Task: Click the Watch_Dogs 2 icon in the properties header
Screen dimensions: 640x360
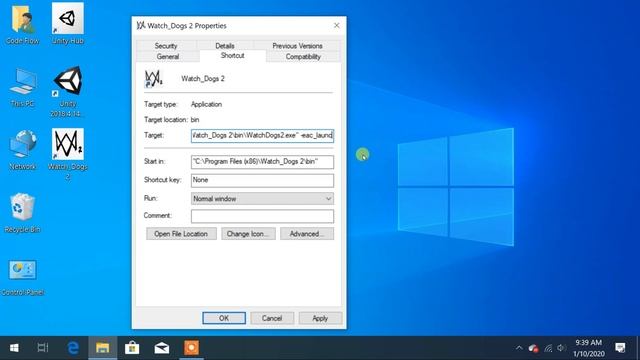Action: pyautogui.click(x=153, y=78)
